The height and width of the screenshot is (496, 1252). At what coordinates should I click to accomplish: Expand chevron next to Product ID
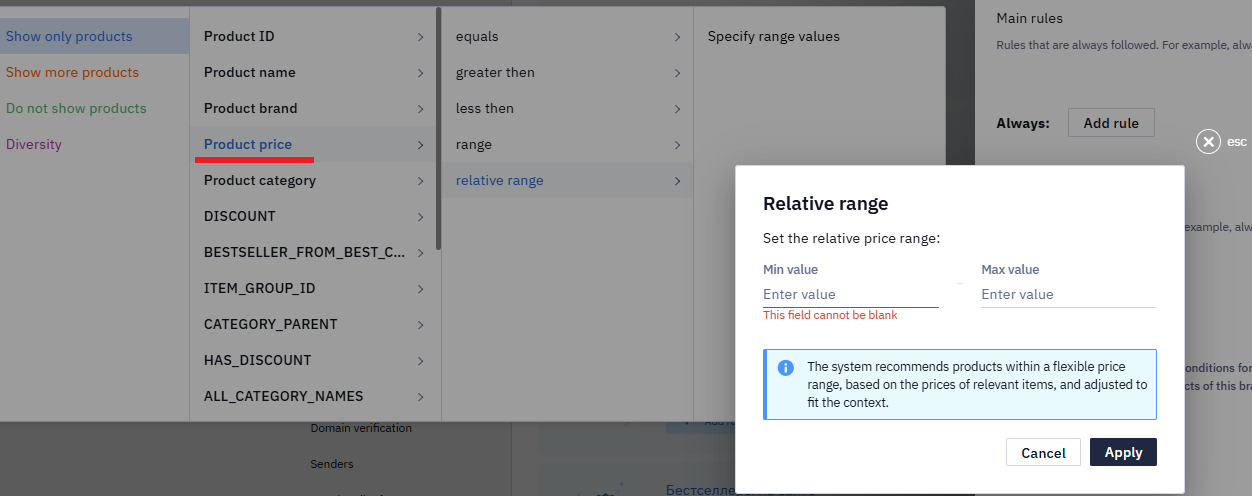coord(421,37)
